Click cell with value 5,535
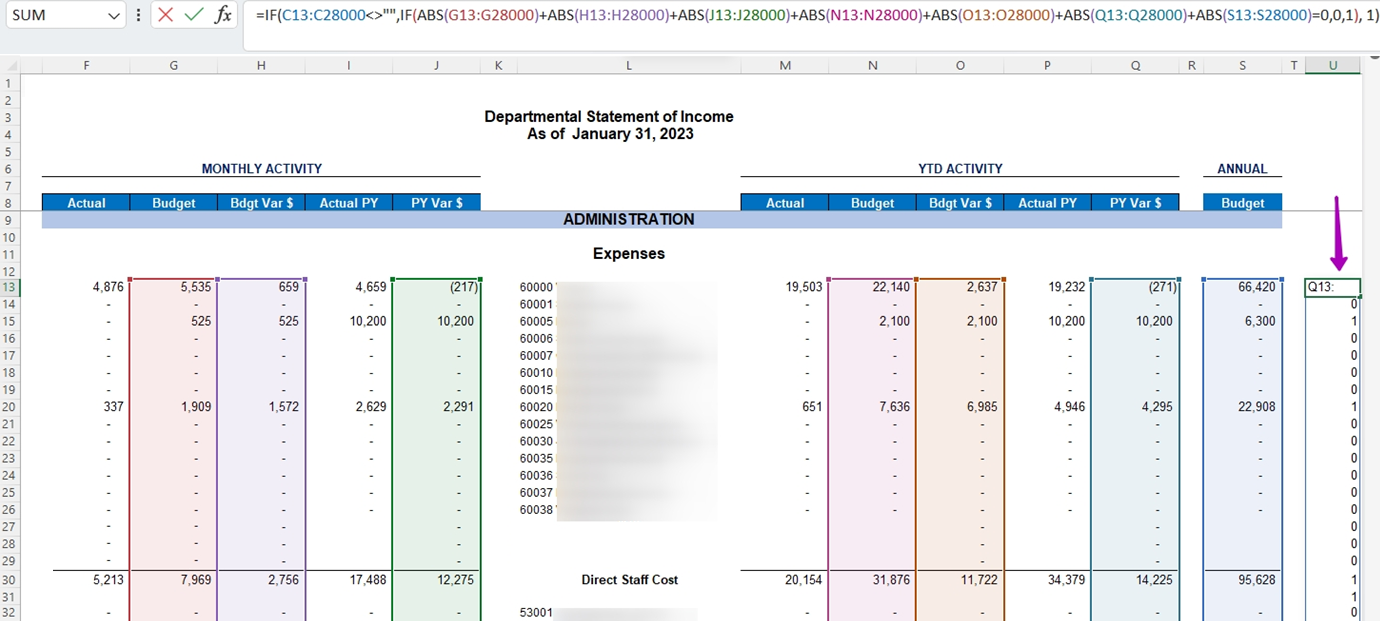The height and width of the screenshot is (621, 1380). pos(174,287)
